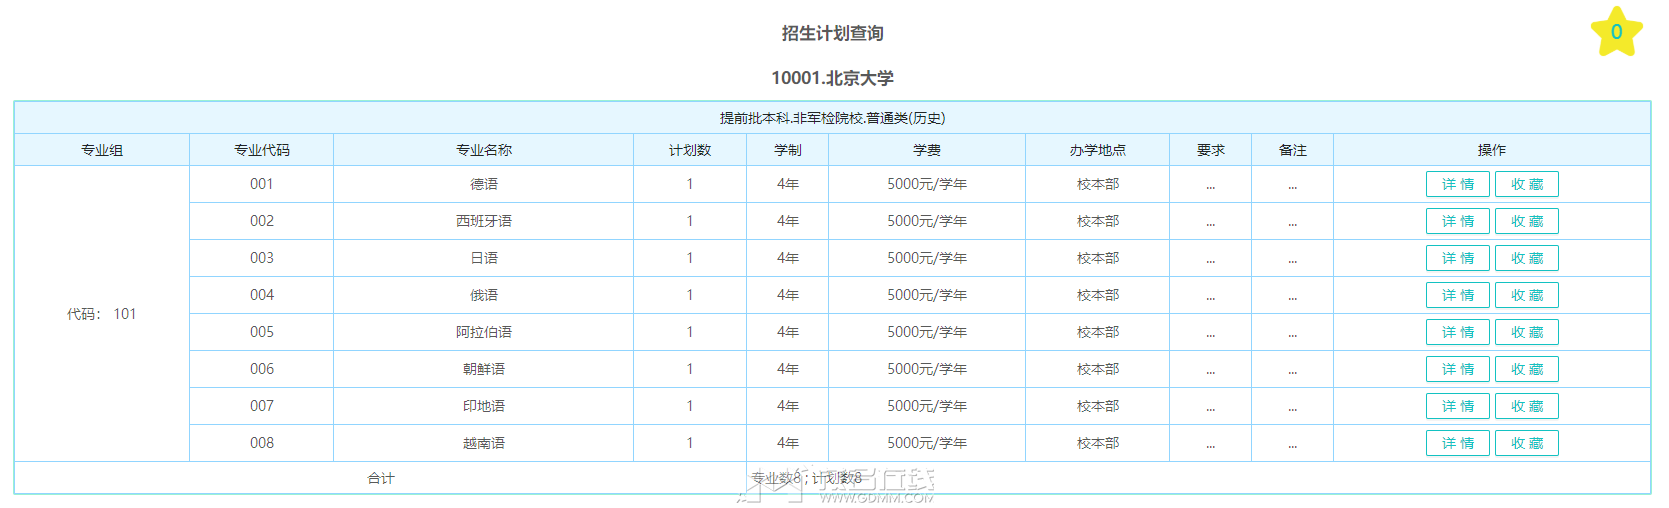This screenshot has height=508, width=1669.
Task: Select the 西班牙语 major name cell
Action: [x=483, y=221]
